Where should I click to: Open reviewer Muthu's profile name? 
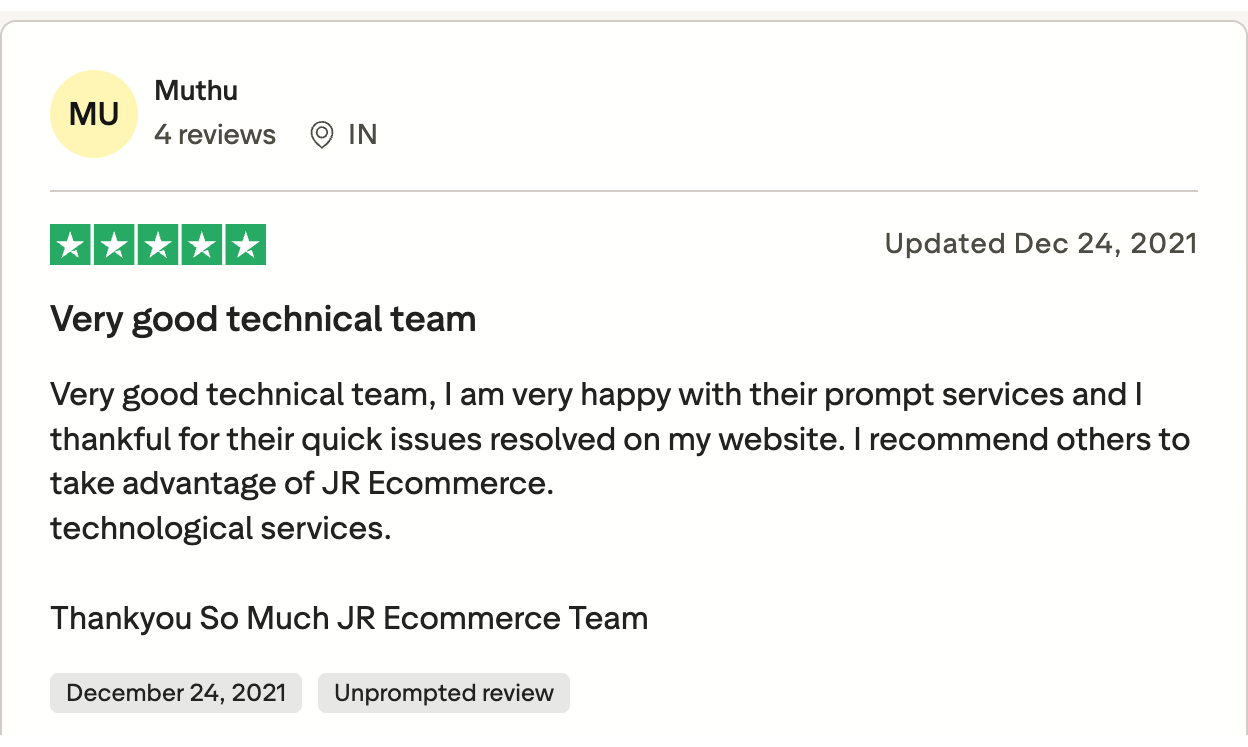tap(196, 91)
